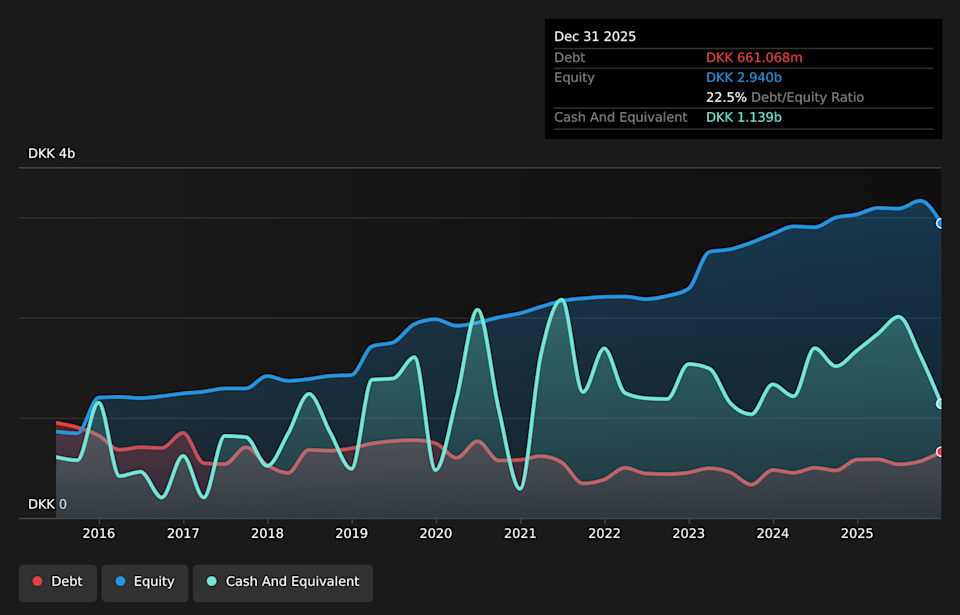The width and height of the screenshot is (960, 615).
Task: Click the 2020 x-axis year label
Action: (435, 534)
